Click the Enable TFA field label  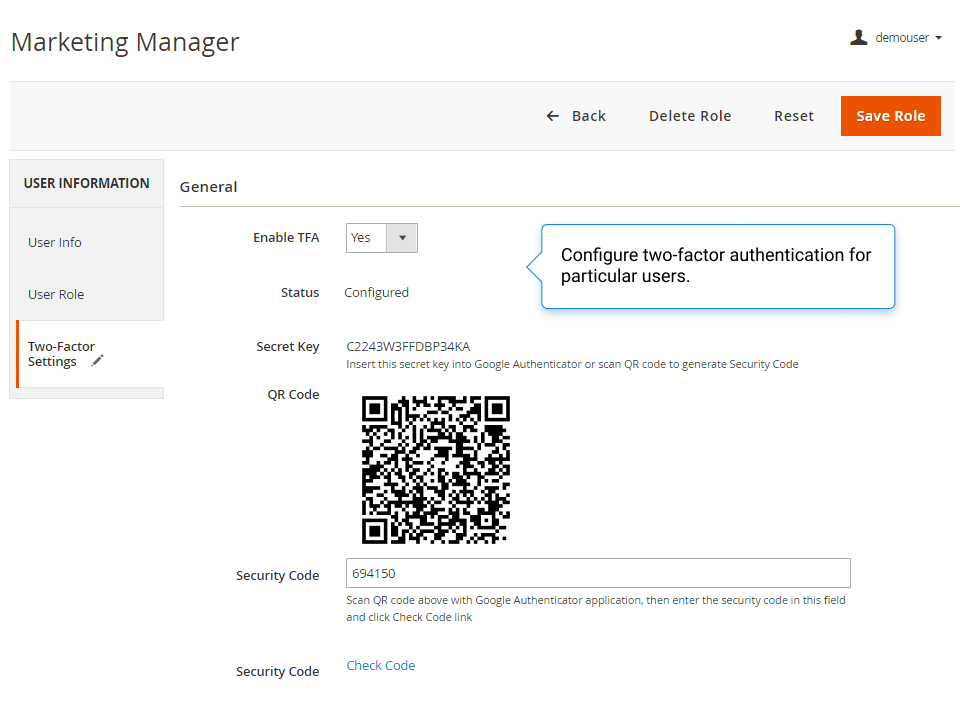(x=286, y=238)
